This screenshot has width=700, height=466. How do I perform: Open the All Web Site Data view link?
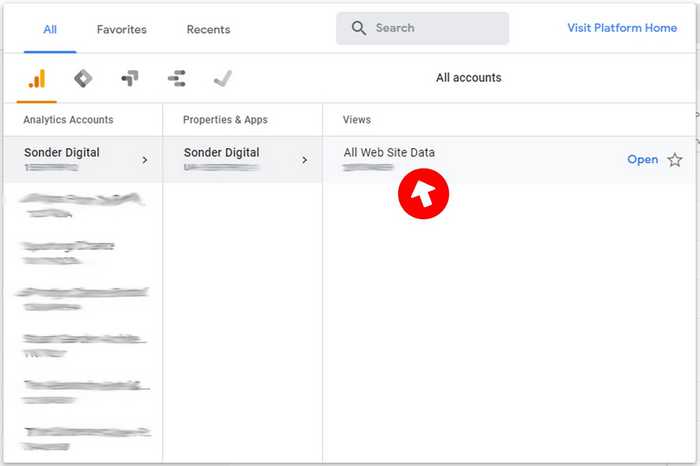642,160
